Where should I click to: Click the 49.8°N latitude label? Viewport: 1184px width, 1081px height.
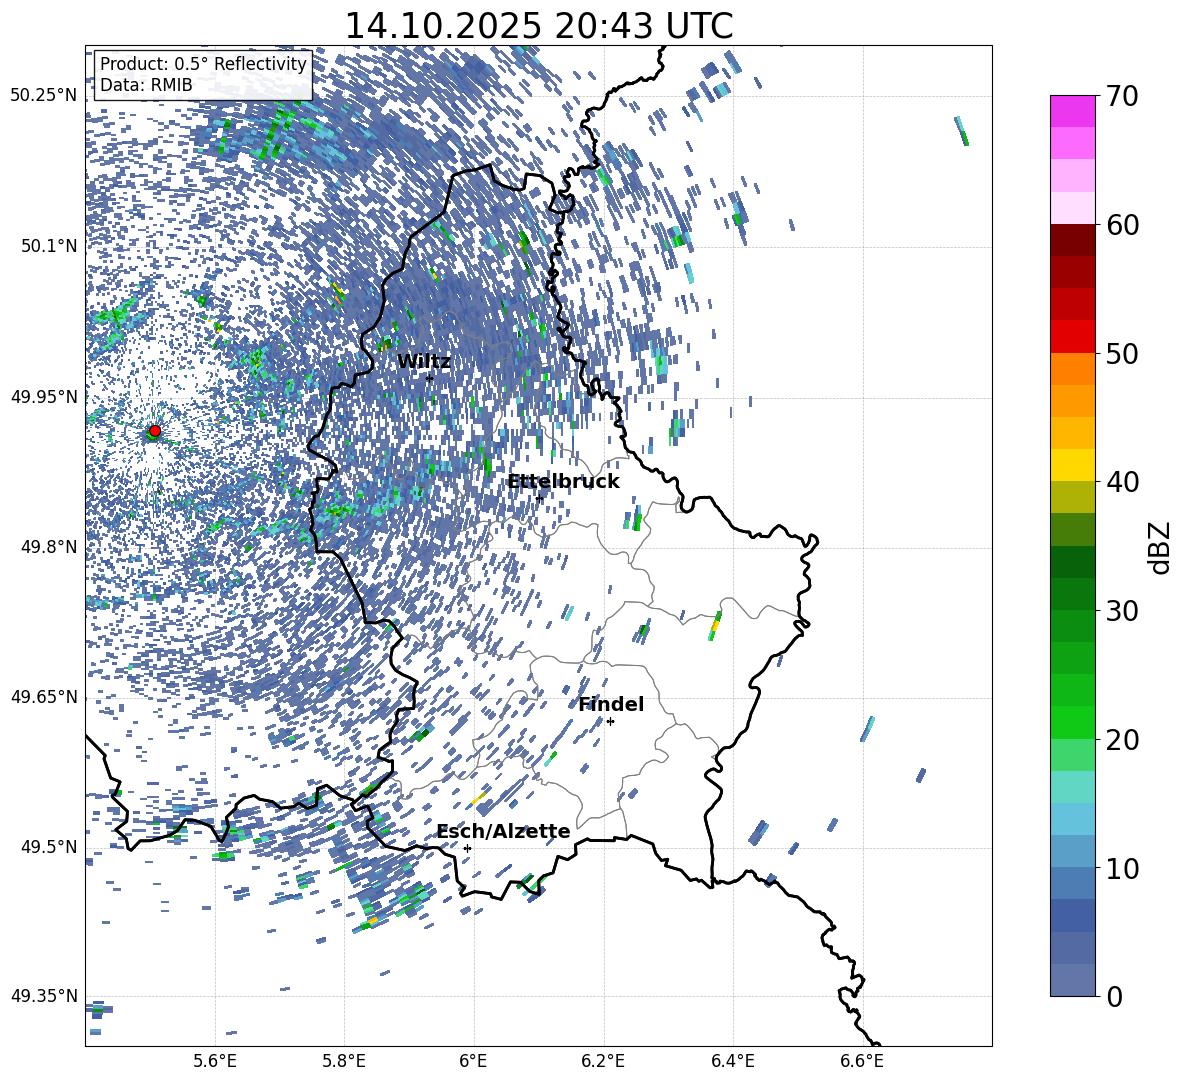click(x=49, y=547)
